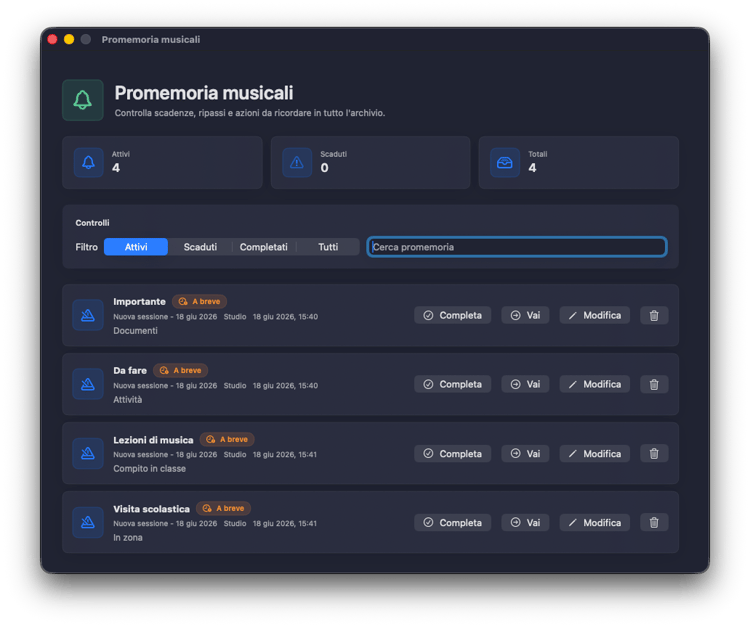
Task: Click the warning triangle icon in Scaduti card
Action: 297,163
